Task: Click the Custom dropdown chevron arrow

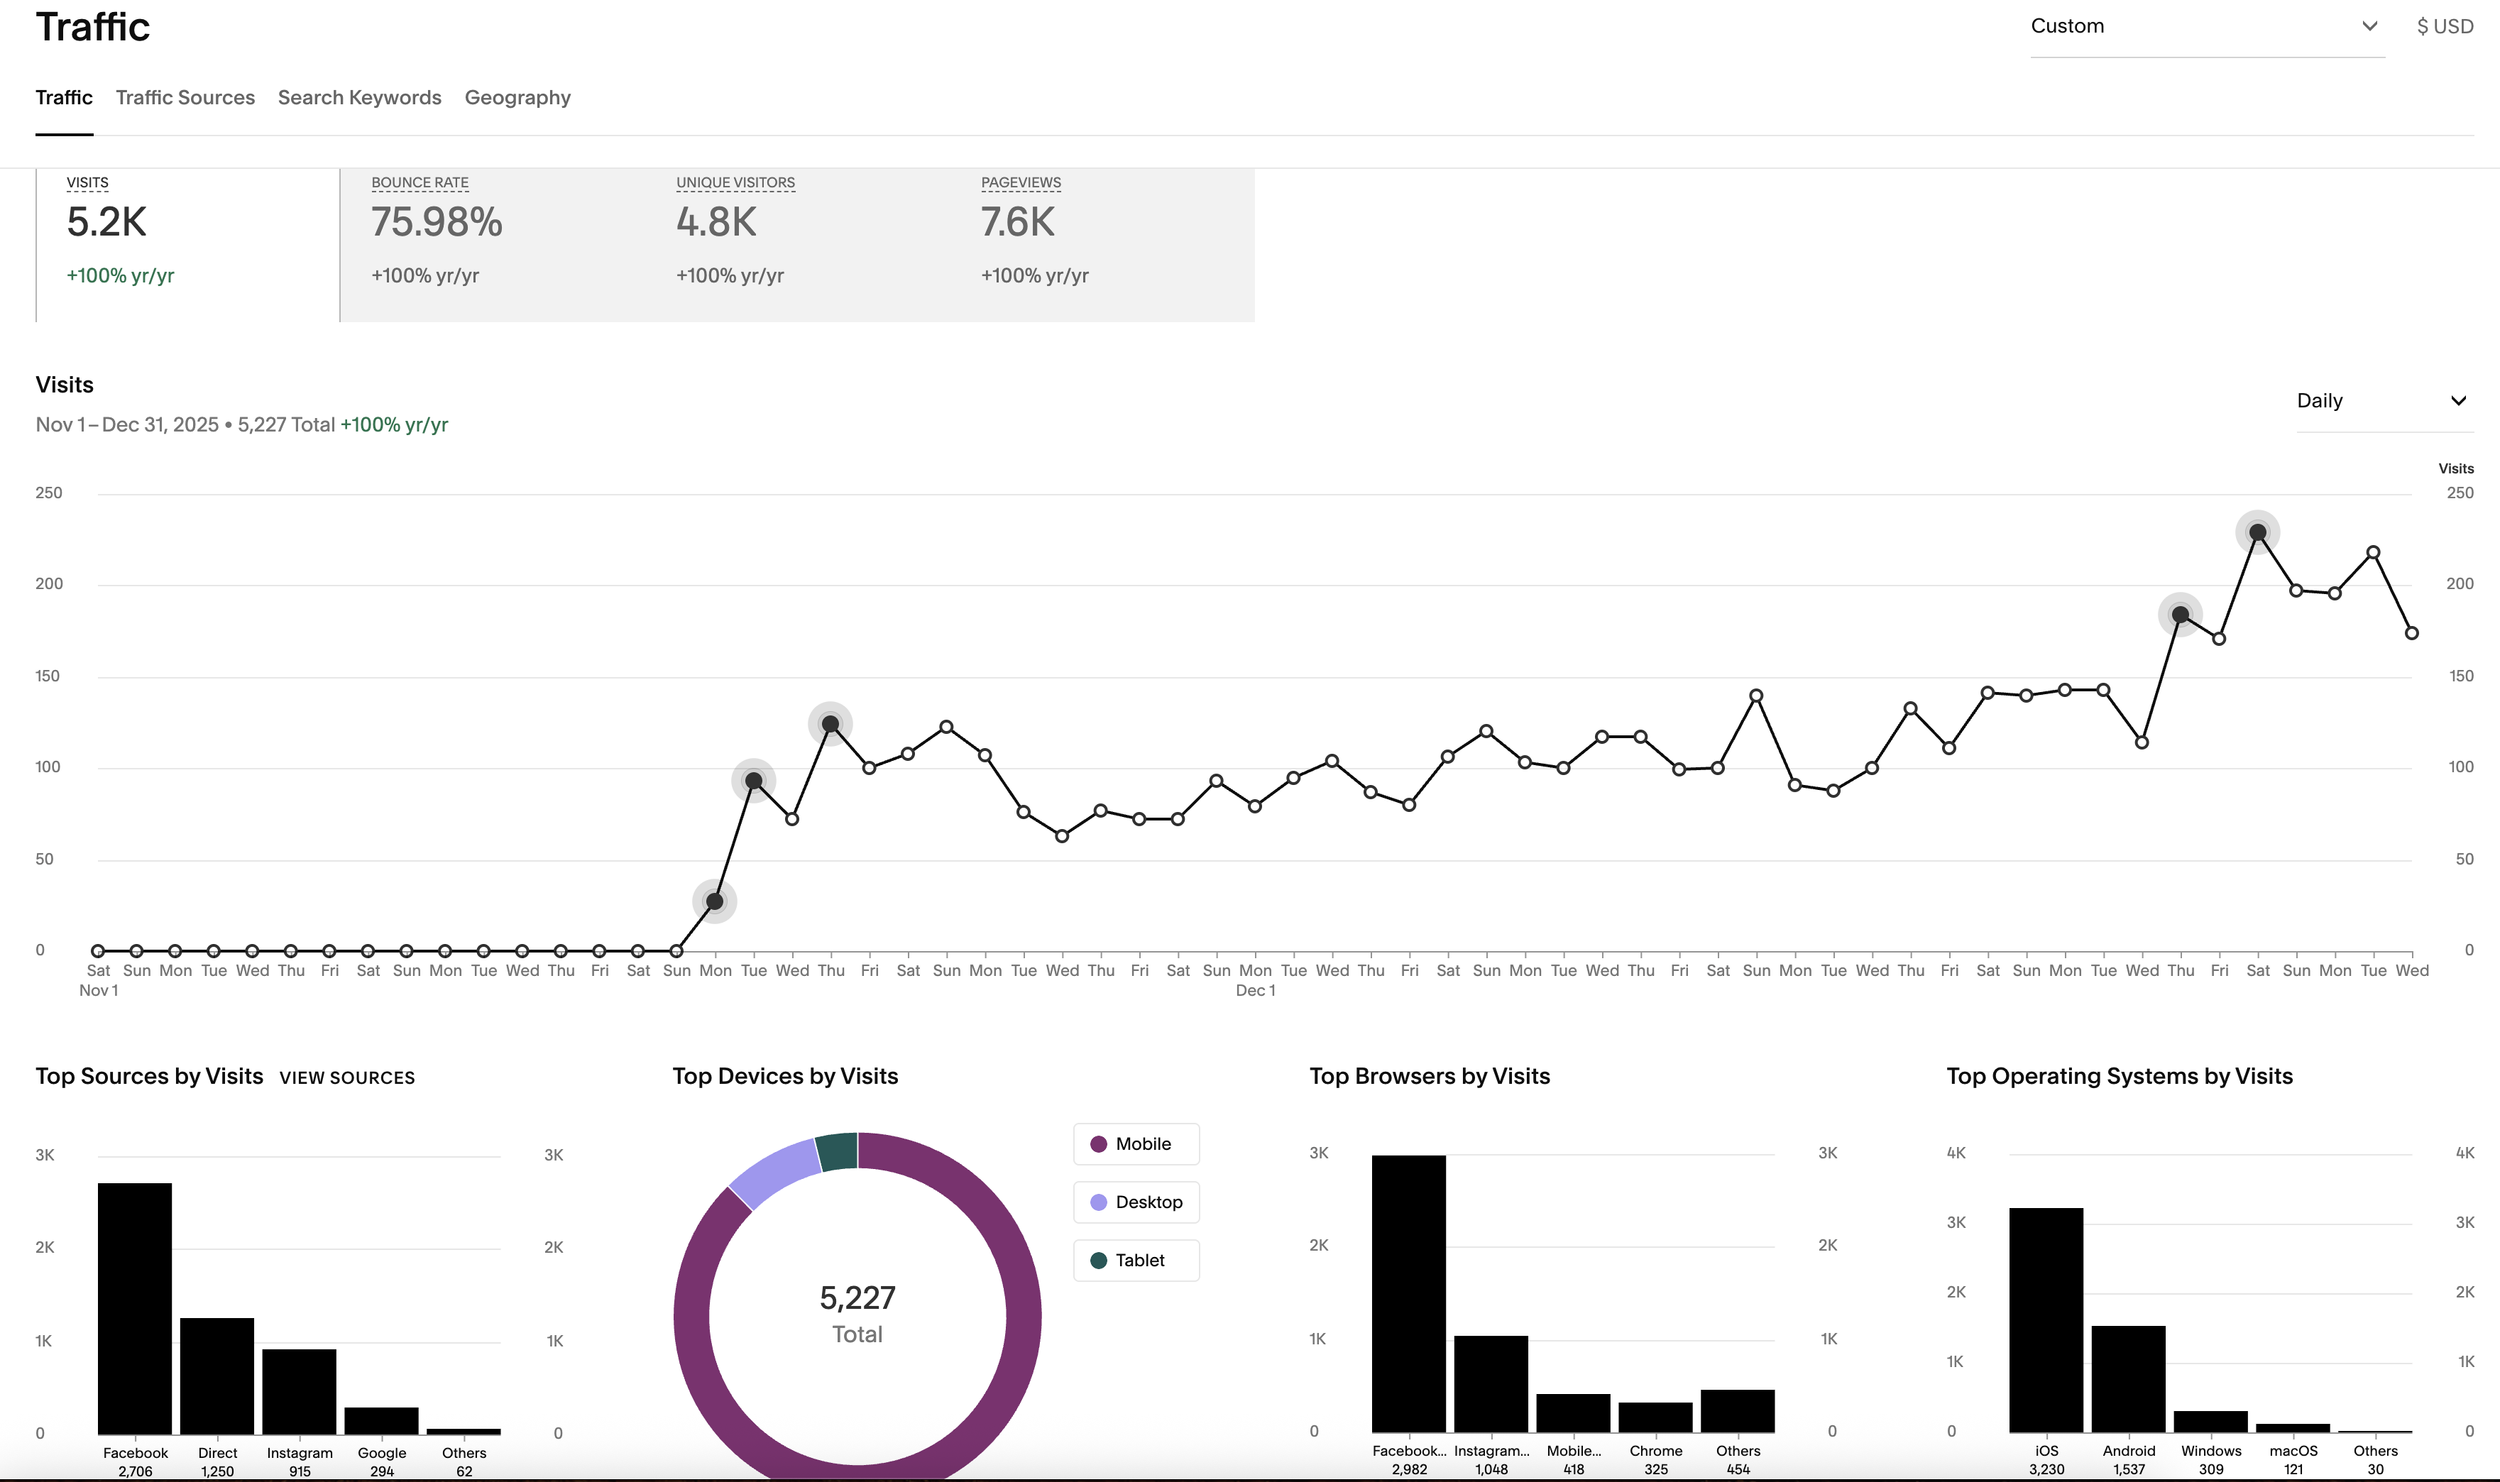Action: (2369, 27)
